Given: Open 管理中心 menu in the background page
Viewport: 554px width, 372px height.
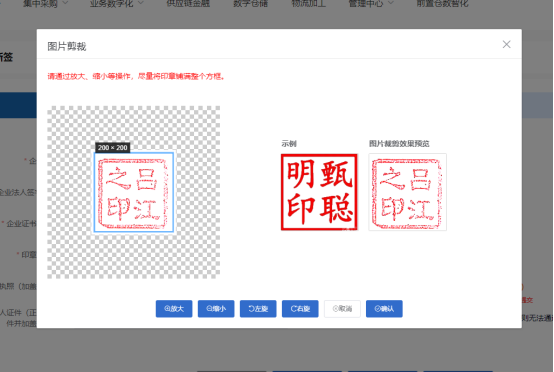Looking at the screenshot, I should [x=366, y=4].
